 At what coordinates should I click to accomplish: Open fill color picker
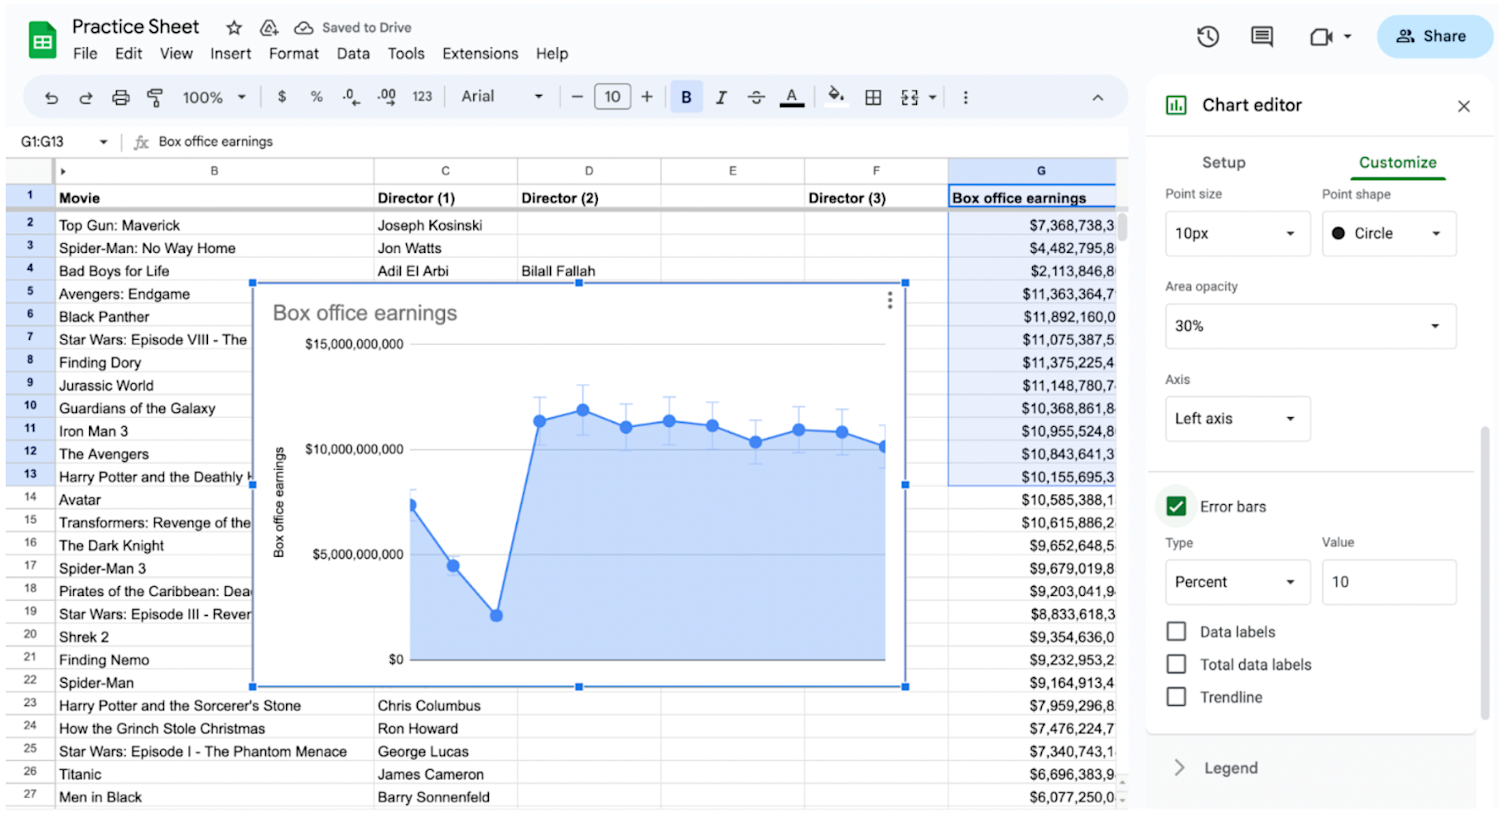pos(836,96)
